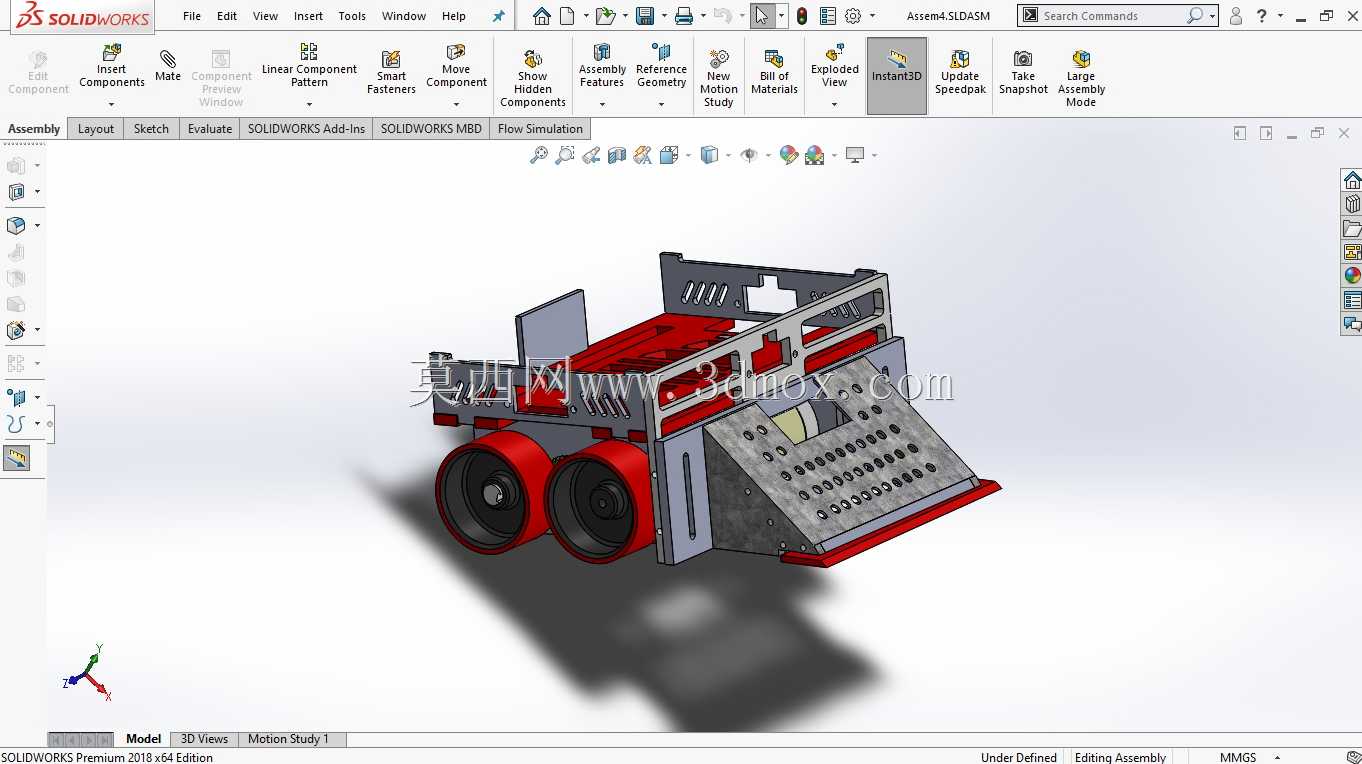Open the 3D Views bottom tab
The width and height of the screenshot is (1362, 764).
pos(204,739)
